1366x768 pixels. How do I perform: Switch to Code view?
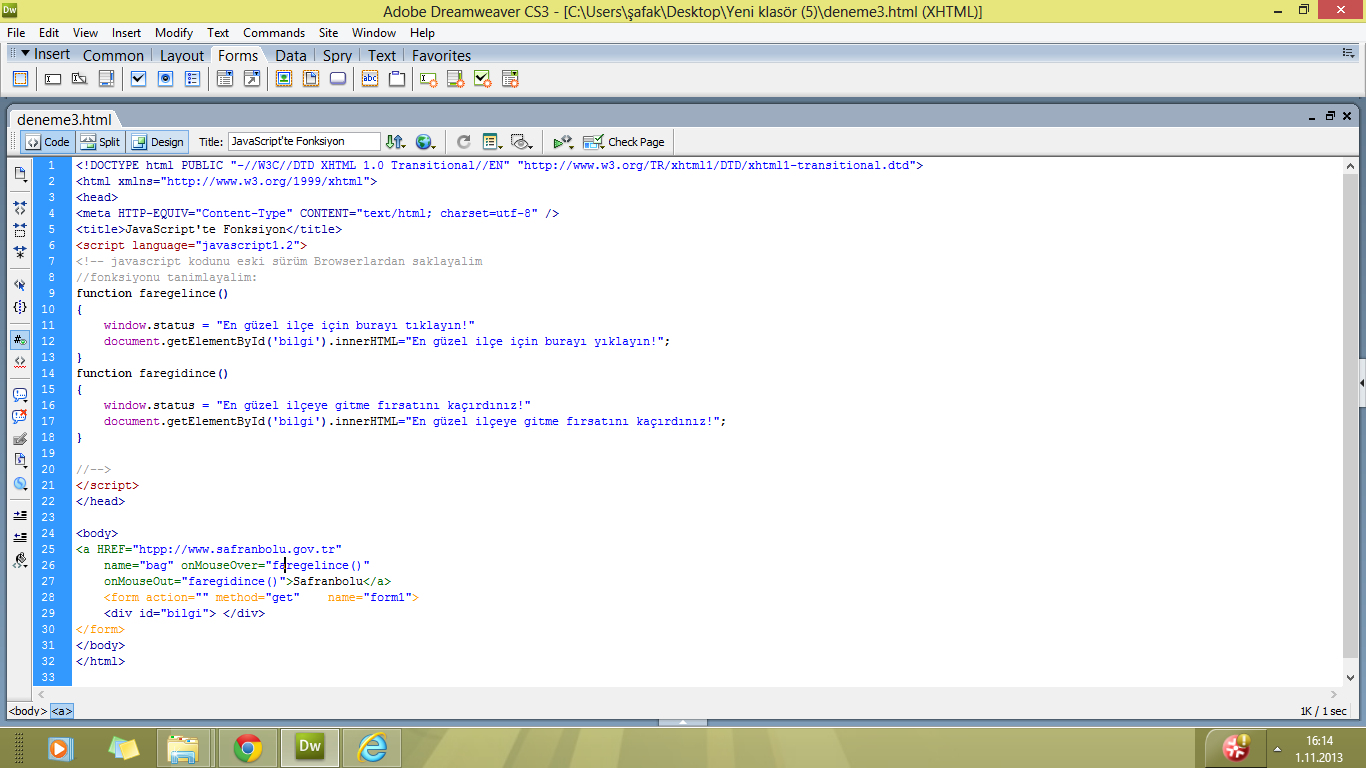click(x=47, y=142)
